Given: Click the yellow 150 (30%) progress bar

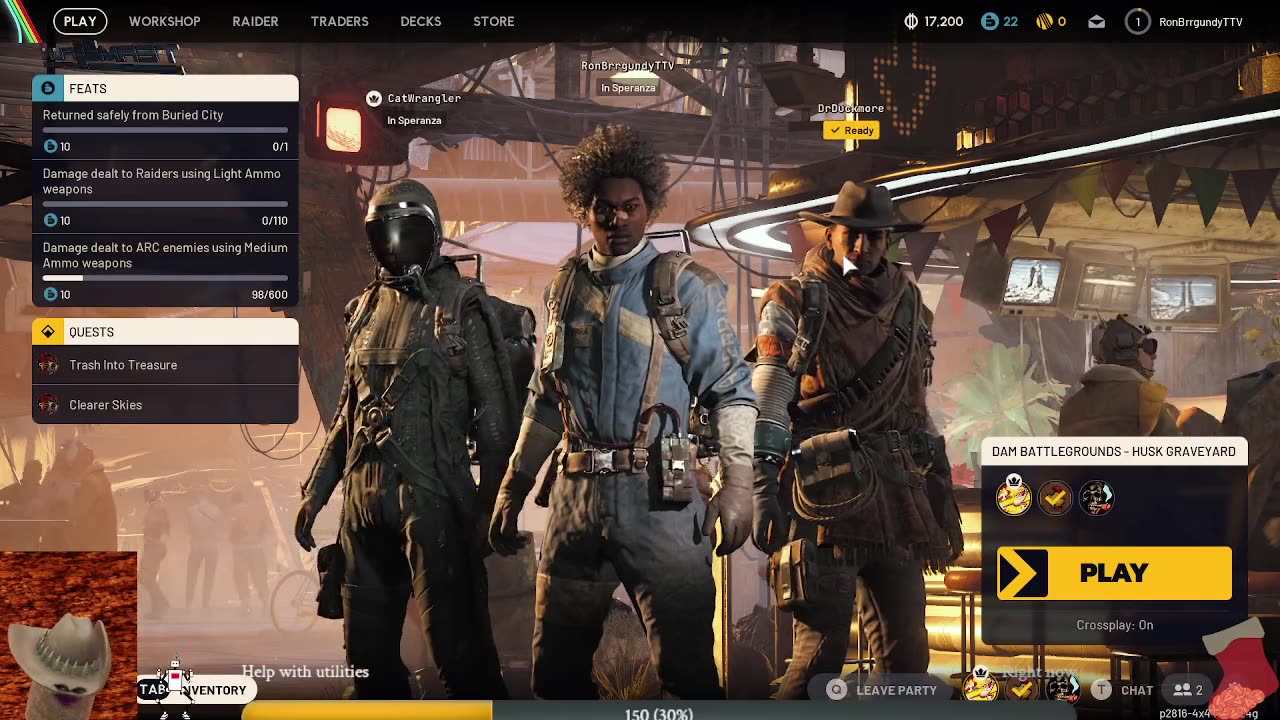Looking at the screenshot, I should [x=367, y=712].
